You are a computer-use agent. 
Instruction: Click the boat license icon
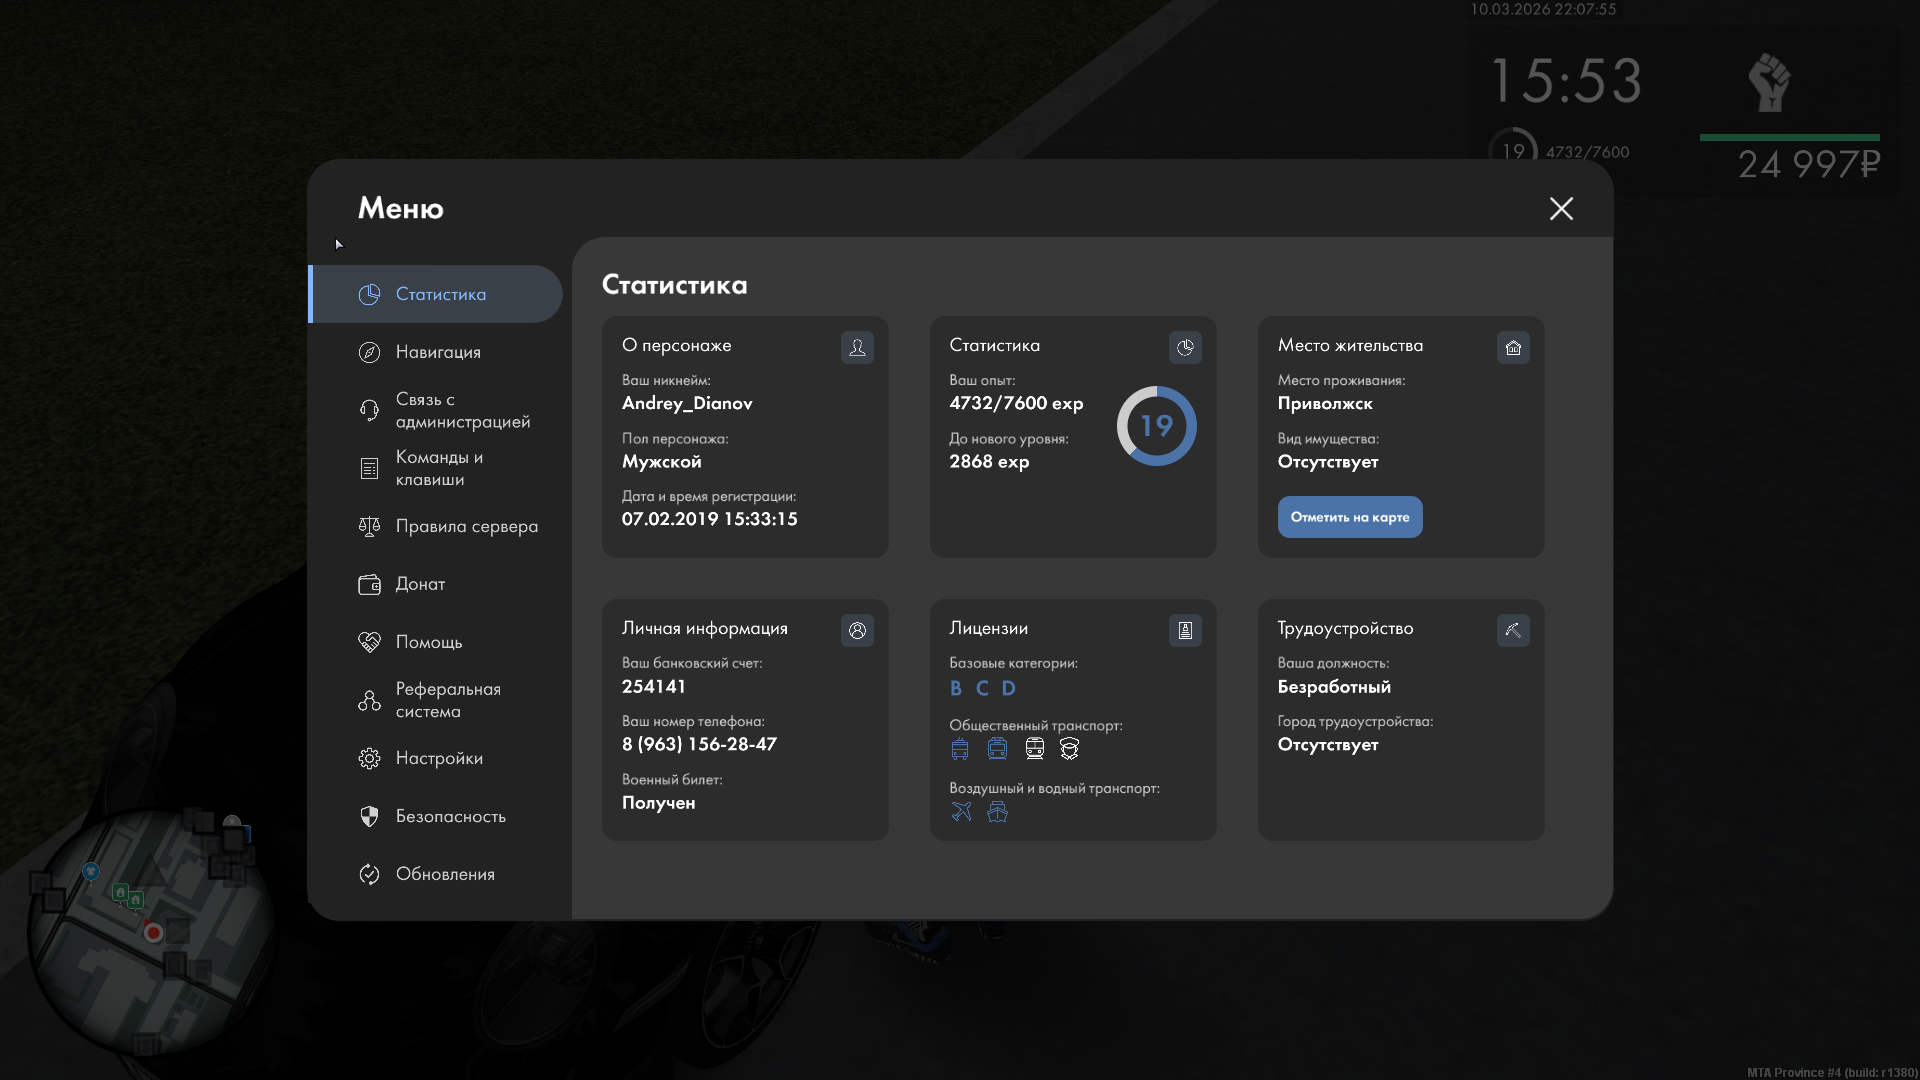[x=997, y=811]
